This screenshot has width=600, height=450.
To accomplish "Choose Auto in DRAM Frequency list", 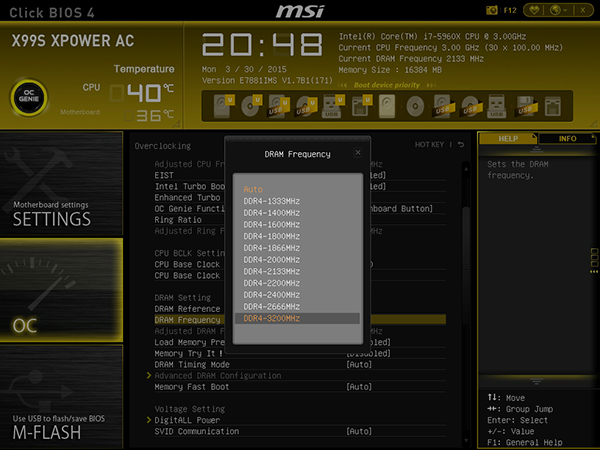I will point(297,189).
